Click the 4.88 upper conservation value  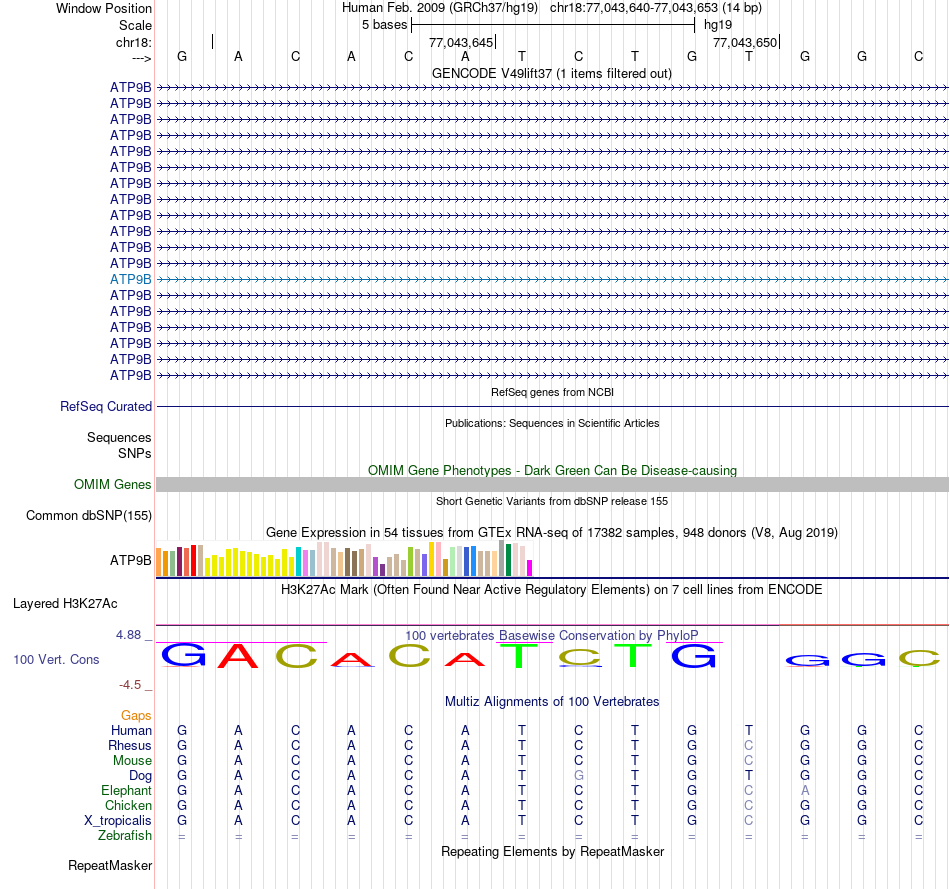[128, 635]
